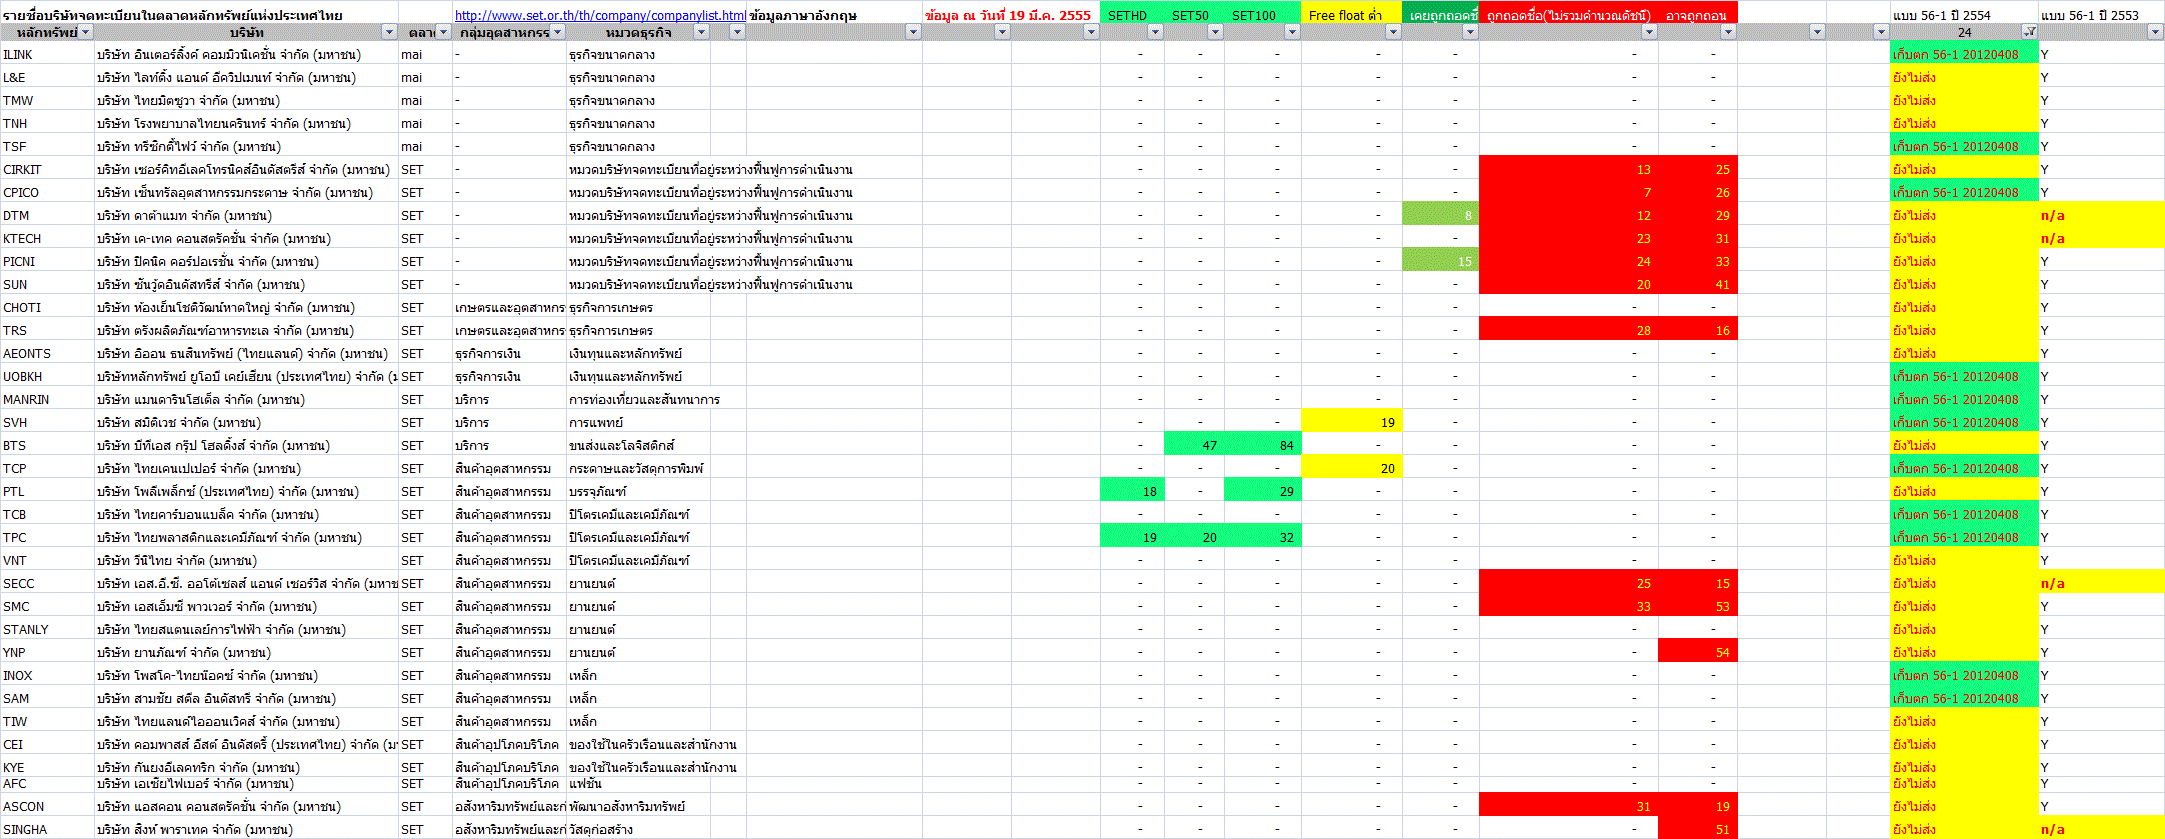Viewport: 2165px width, 839px height.
Task: Select the CIRKIT ticker cell
Action: pos(48,169)
